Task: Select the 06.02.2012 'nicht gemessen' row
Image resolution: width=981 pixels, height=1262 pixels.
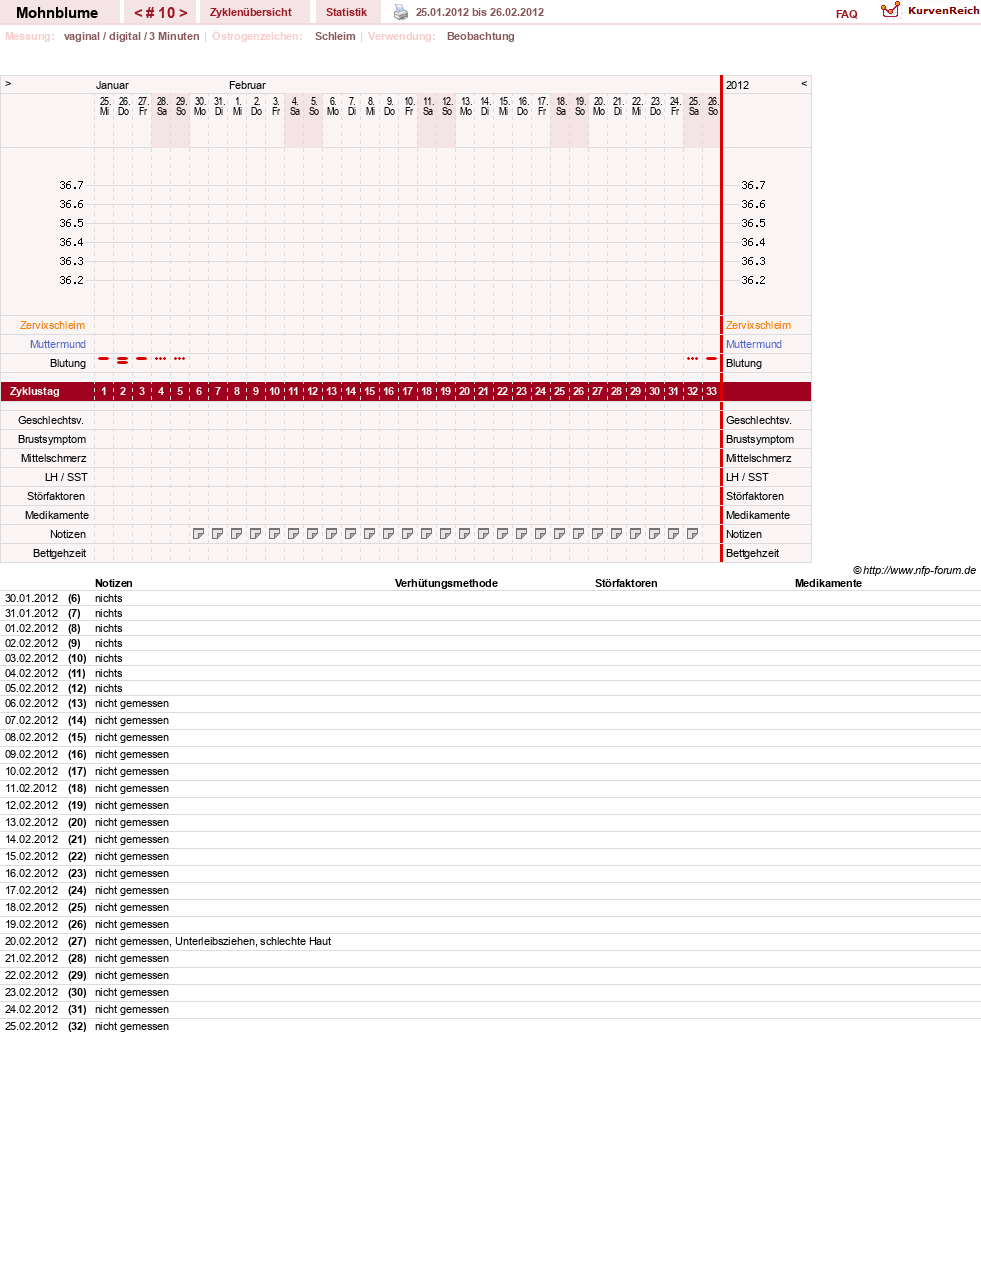Action: [x=490, y=704]
